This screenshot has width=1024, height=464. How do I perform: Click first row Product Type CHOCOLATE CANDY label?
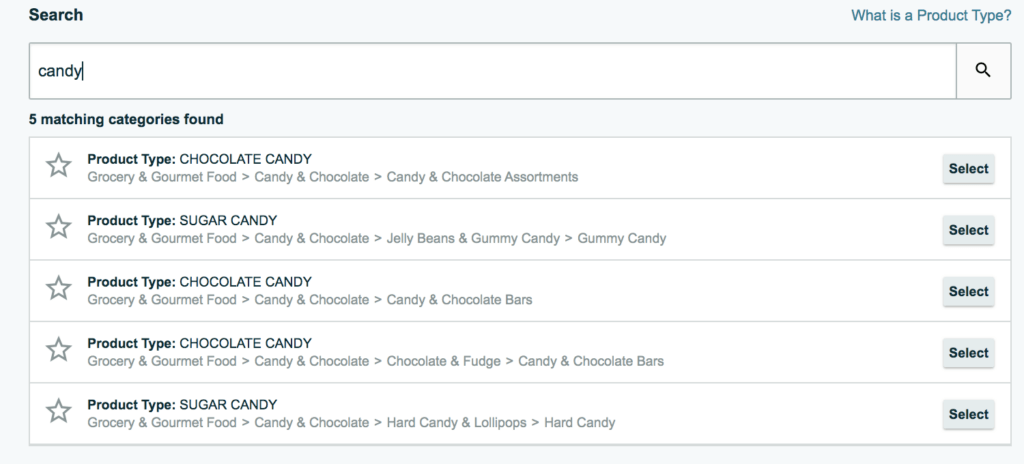(200, 159)
